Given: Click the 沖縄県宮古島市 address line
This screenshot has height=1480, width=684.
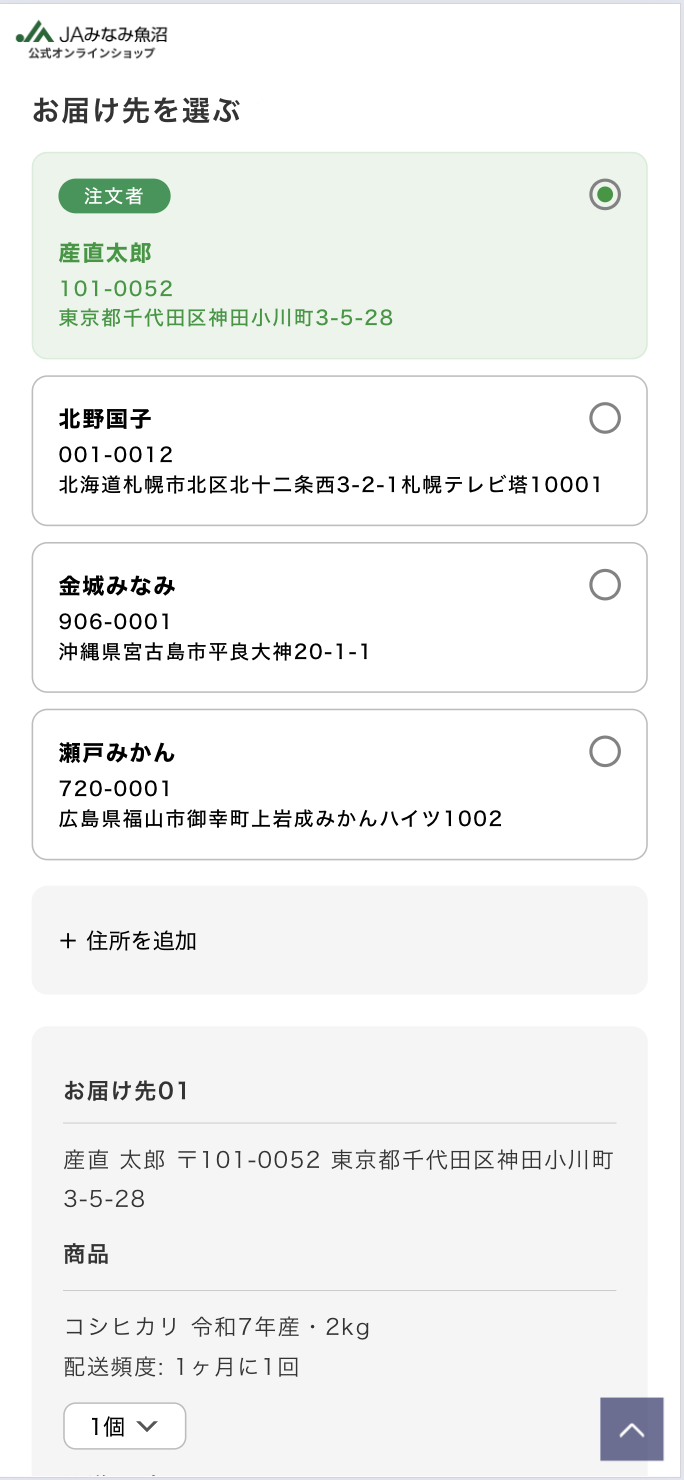Looking at the screenshot, I should [x=214, y=652].
